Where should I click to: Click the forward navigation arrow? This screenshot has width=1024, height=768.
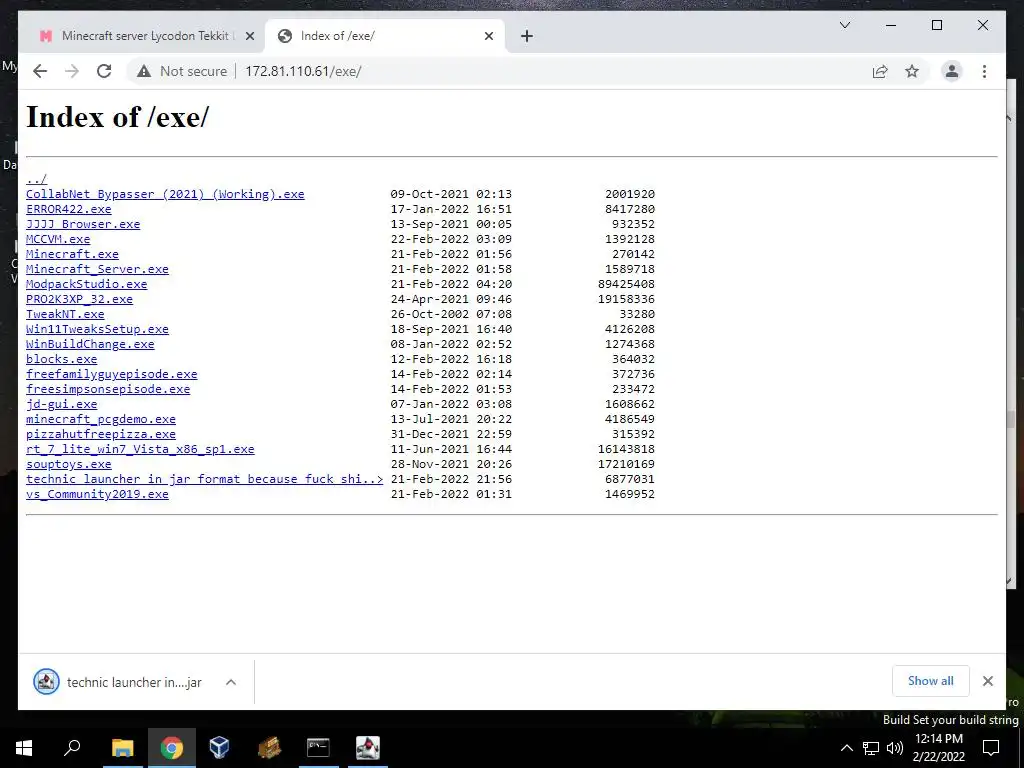pos(72,71)
